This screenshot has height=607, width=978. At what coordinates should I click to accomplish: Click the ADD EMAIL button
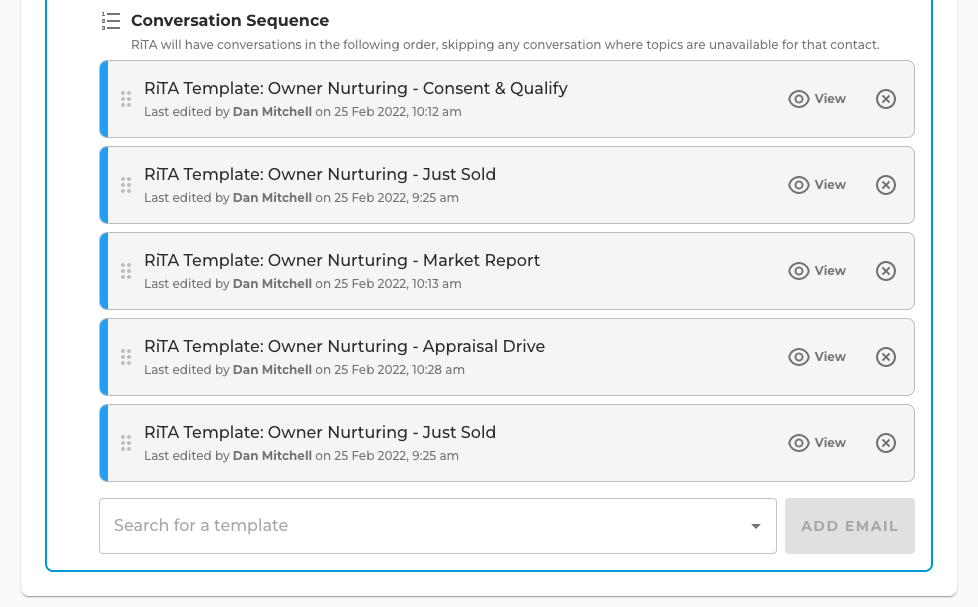coord(850,526)
